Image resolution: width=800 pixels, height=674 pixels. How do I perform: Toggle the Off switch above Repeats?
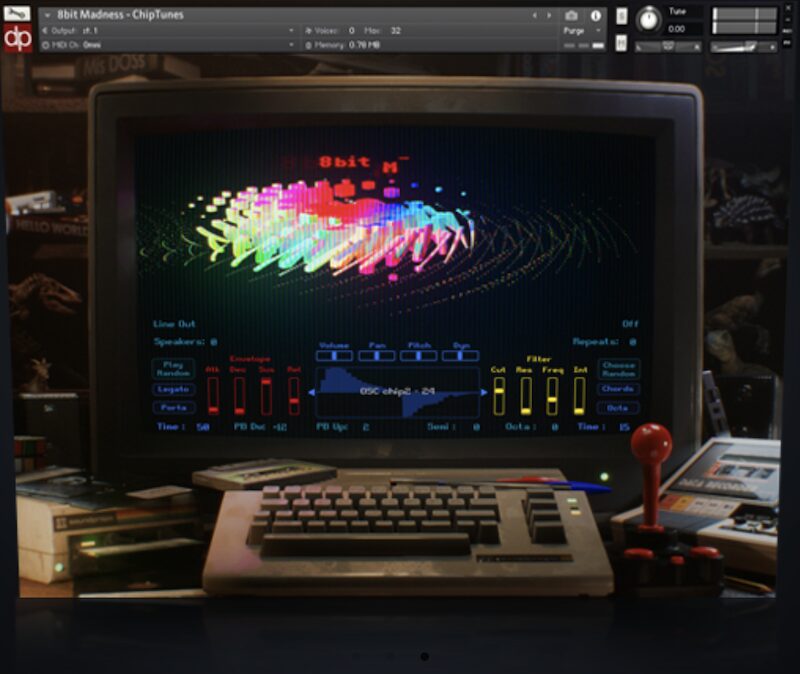630,324
